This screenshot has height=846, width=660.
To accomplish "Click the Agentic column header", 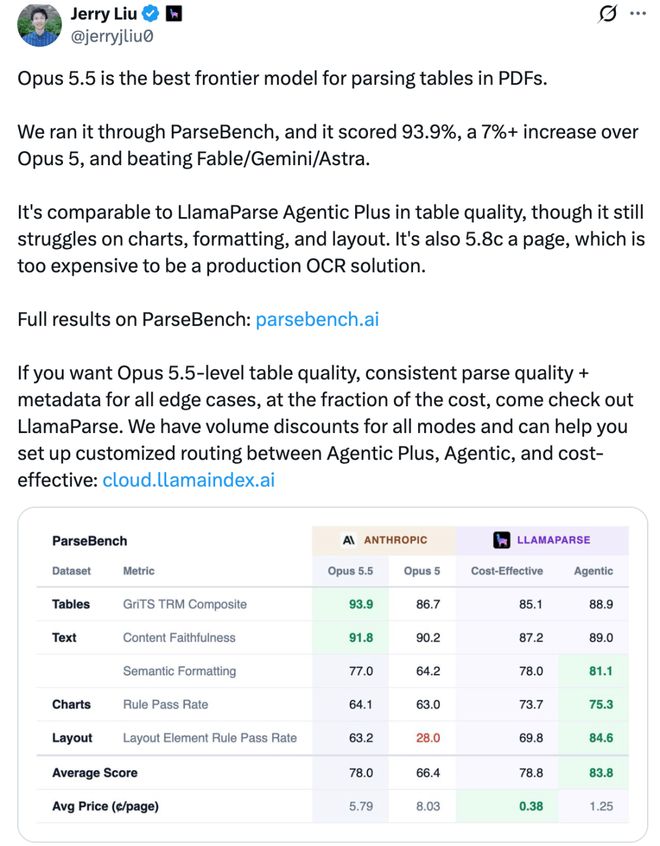I will click(593, 571).
